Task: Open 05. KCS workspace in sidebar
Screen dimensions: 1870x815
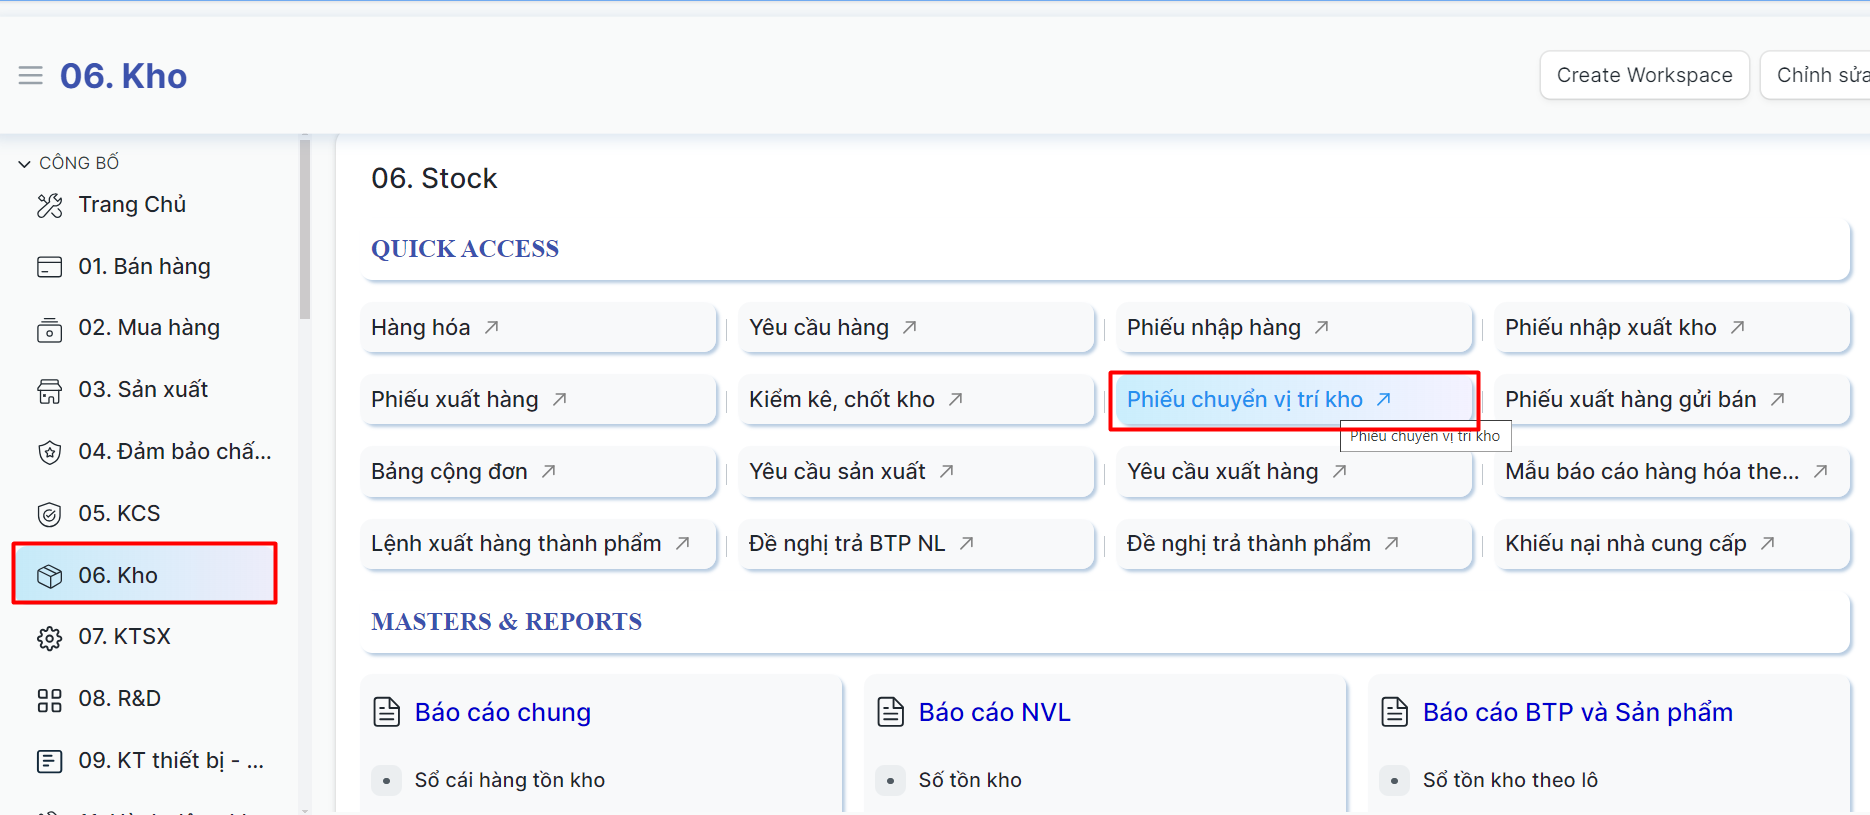Action: 120,514
